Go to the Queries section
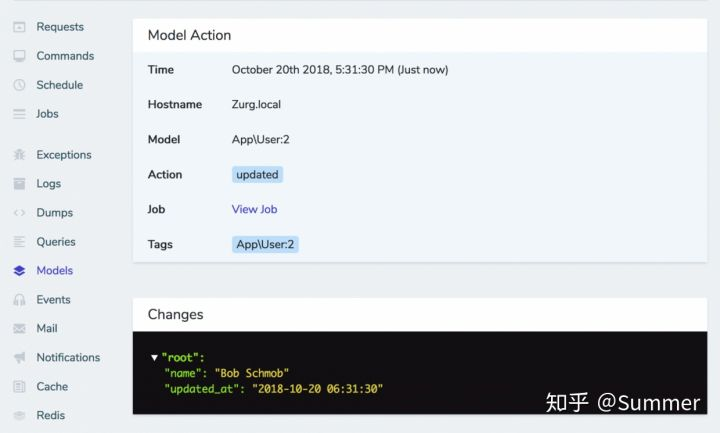The image size is (720, 433). point(56,242)
